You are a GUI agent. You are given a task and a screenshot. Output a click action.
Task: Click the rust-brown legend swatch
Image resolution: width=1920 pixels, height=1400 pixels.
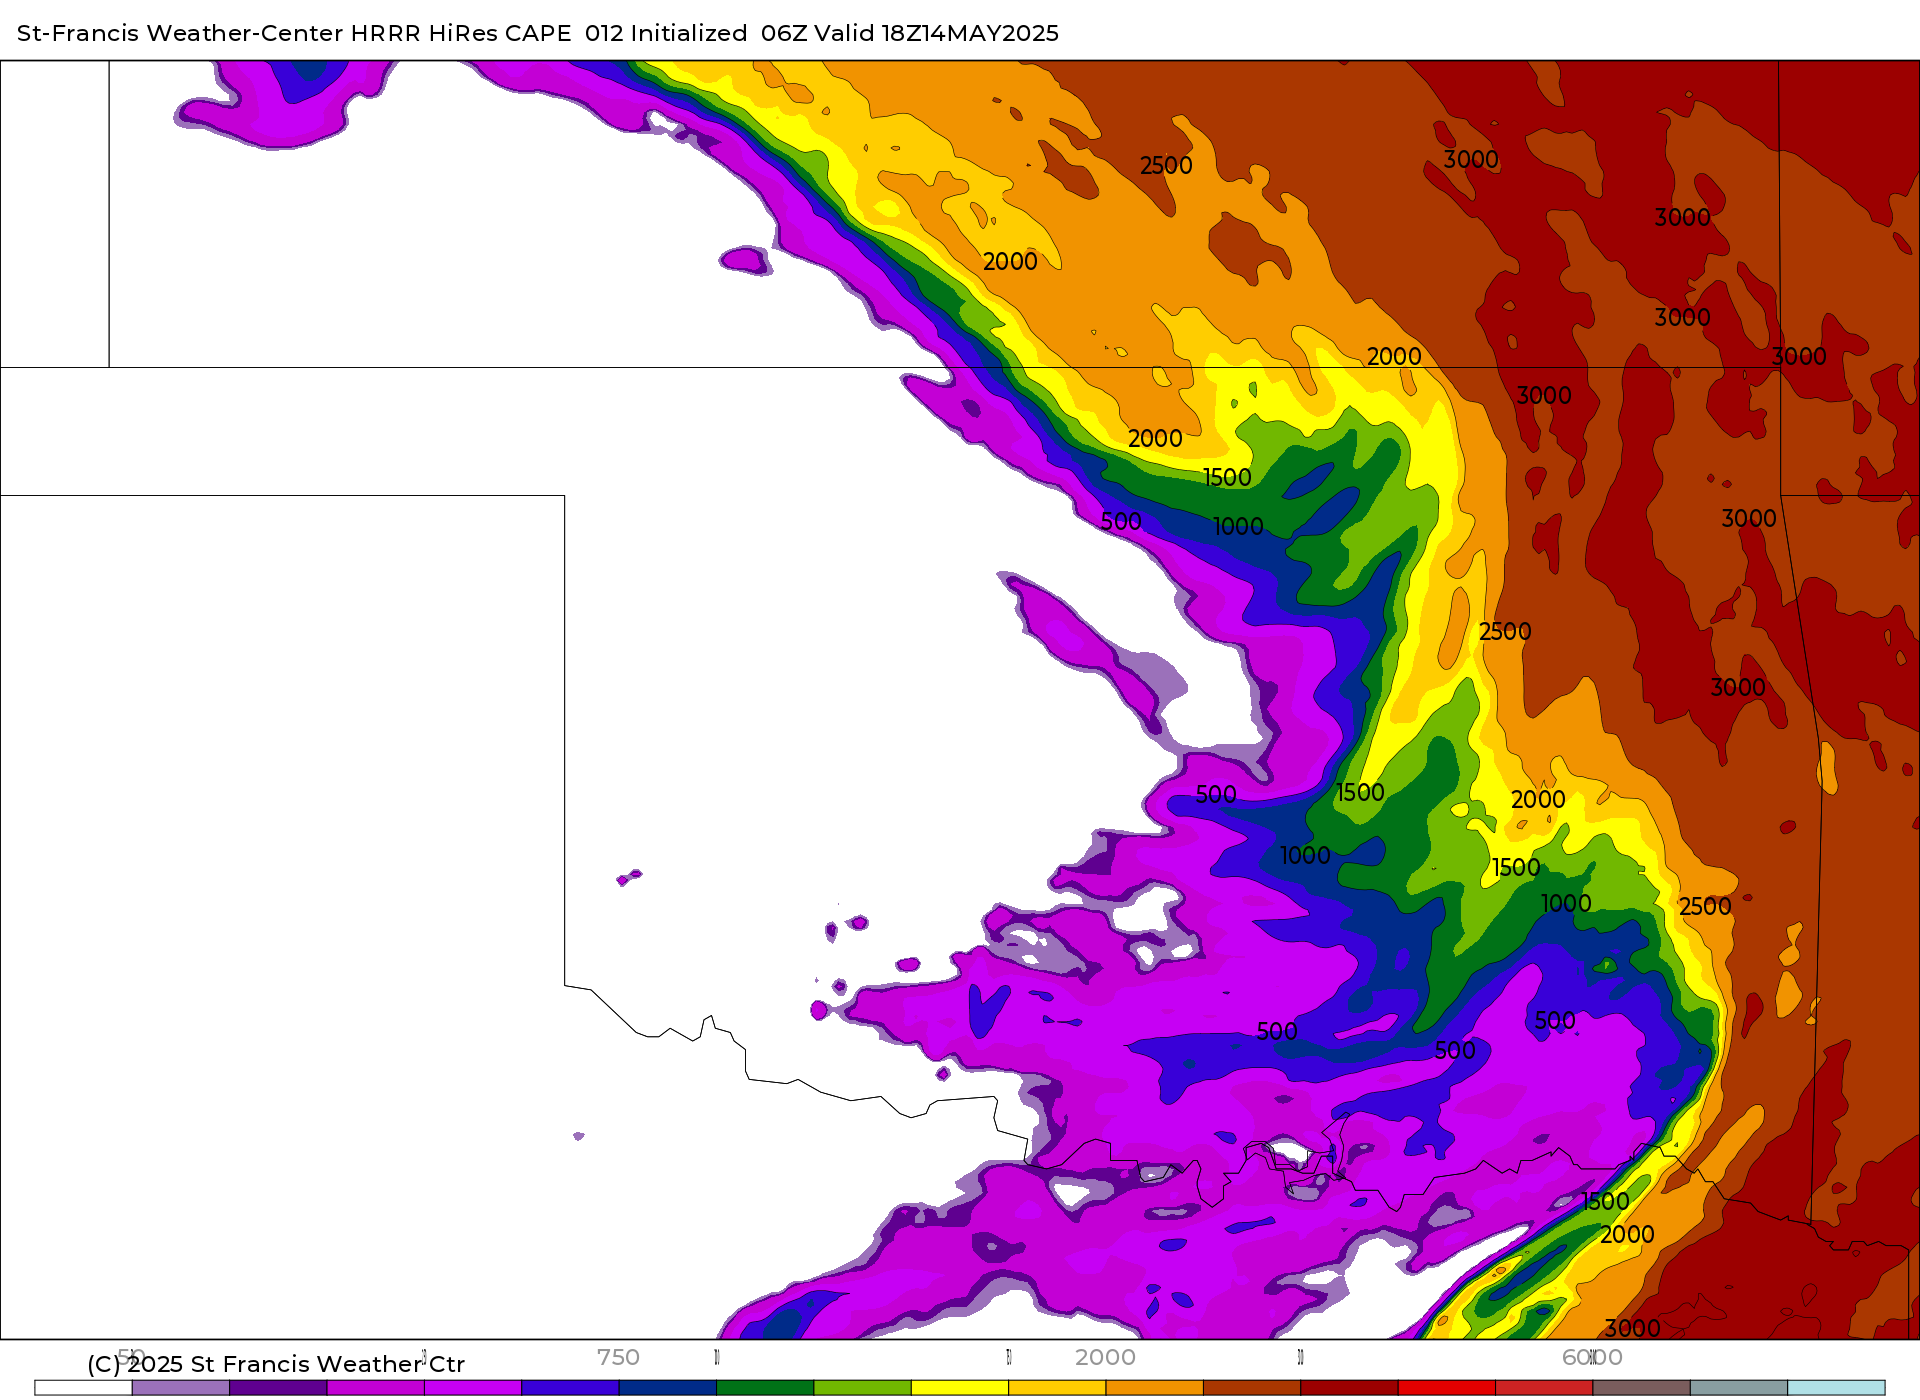coord(1252,1388)
